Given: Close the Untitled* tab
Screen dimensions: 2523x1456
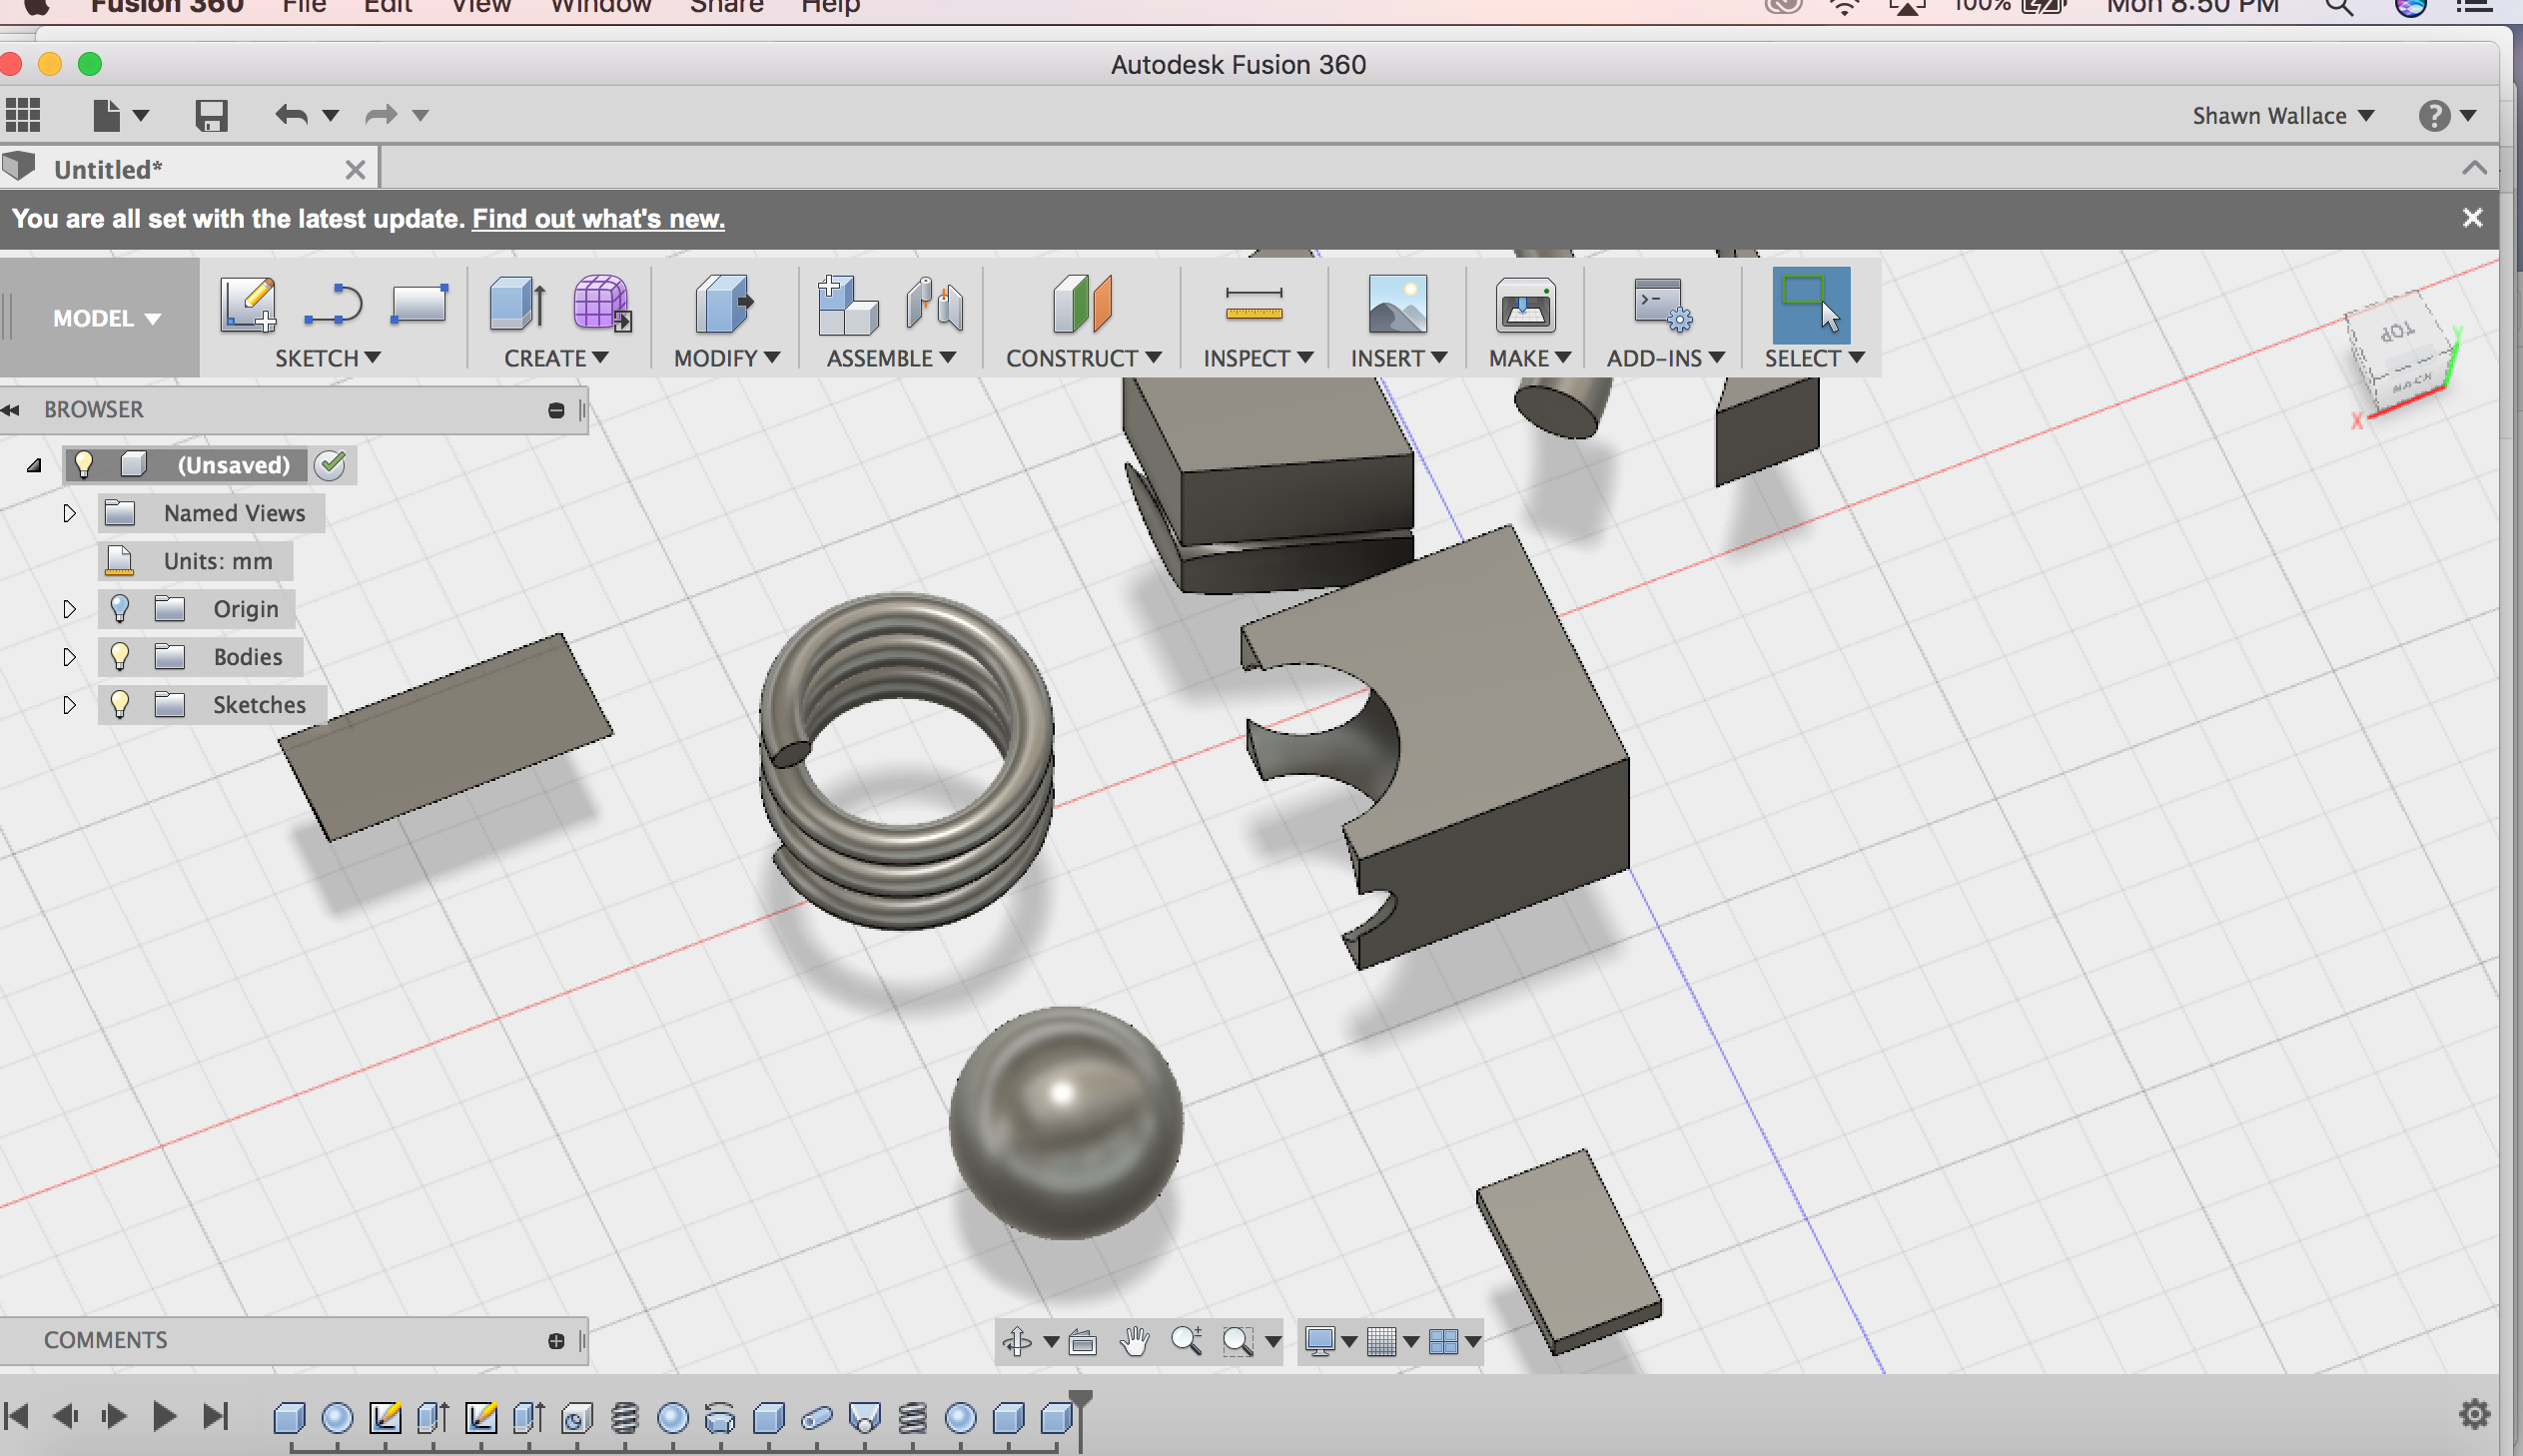Looking at the screenshot, I should 355,170.
